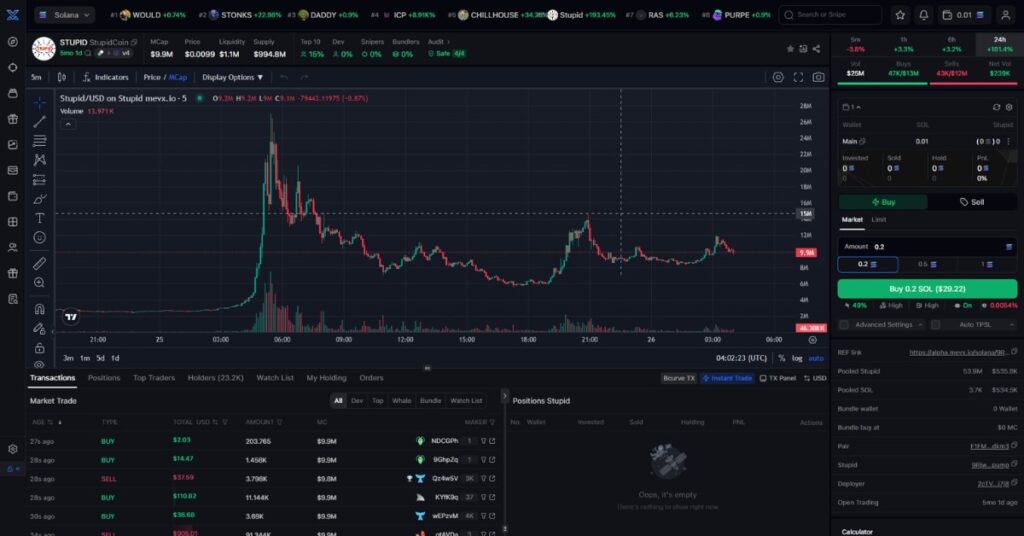
Task: Open candlestick chart type selector
Action: click(x=62, y=77)
